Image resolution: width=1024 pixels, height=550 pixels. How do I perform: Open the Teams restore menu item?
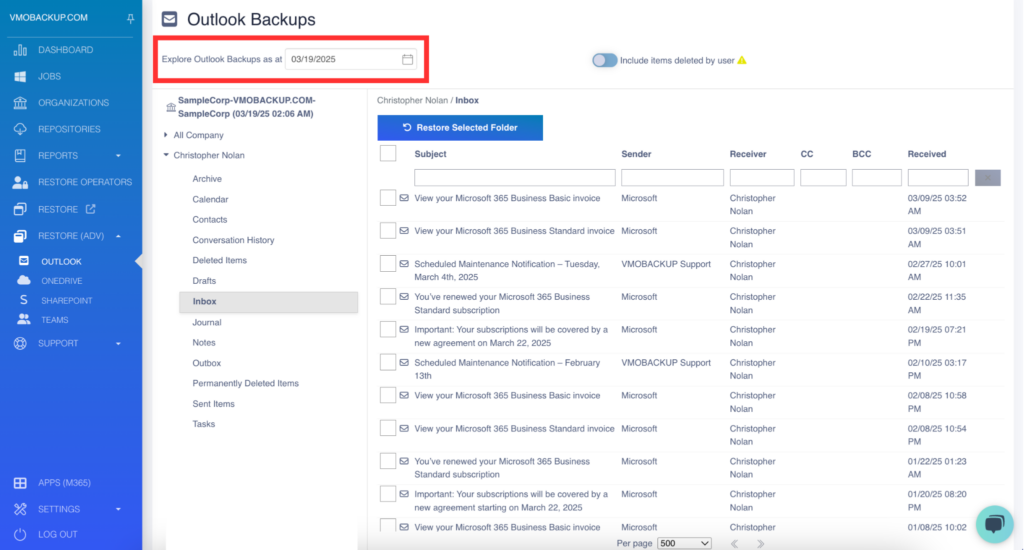point(54,320)
